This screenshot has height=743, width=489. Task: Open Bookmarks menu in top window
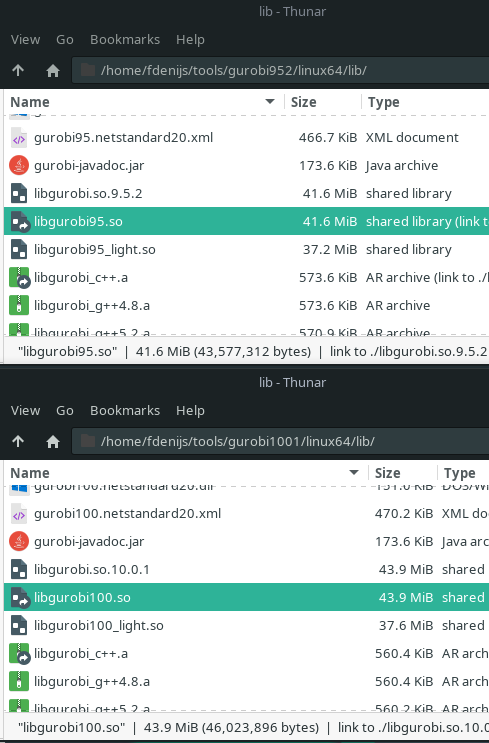[125, 39]
